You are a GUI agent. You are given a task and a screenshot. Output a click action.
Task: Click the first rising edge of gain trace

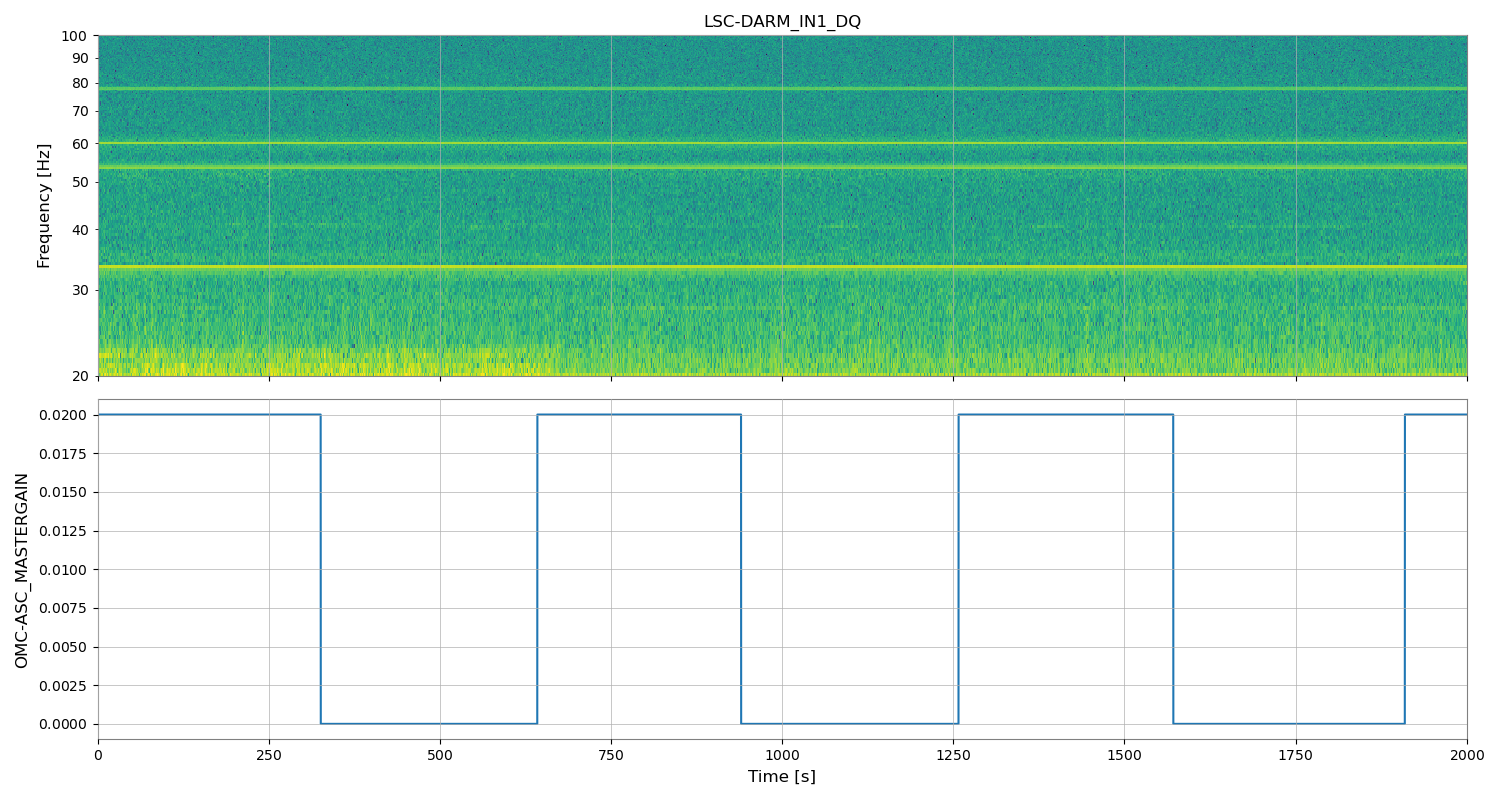537,569
